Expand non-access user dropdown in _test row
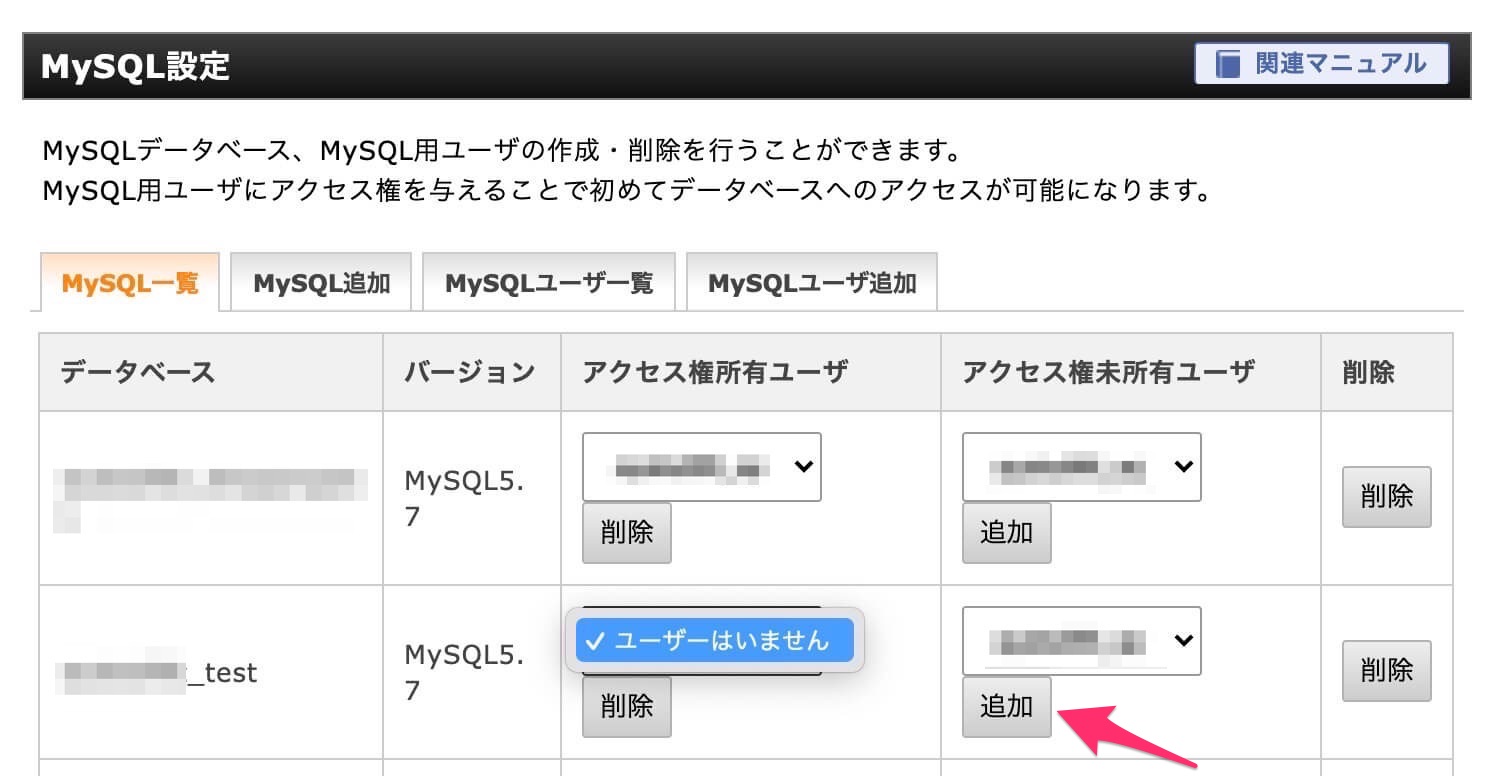 [x=1082, y=641]
